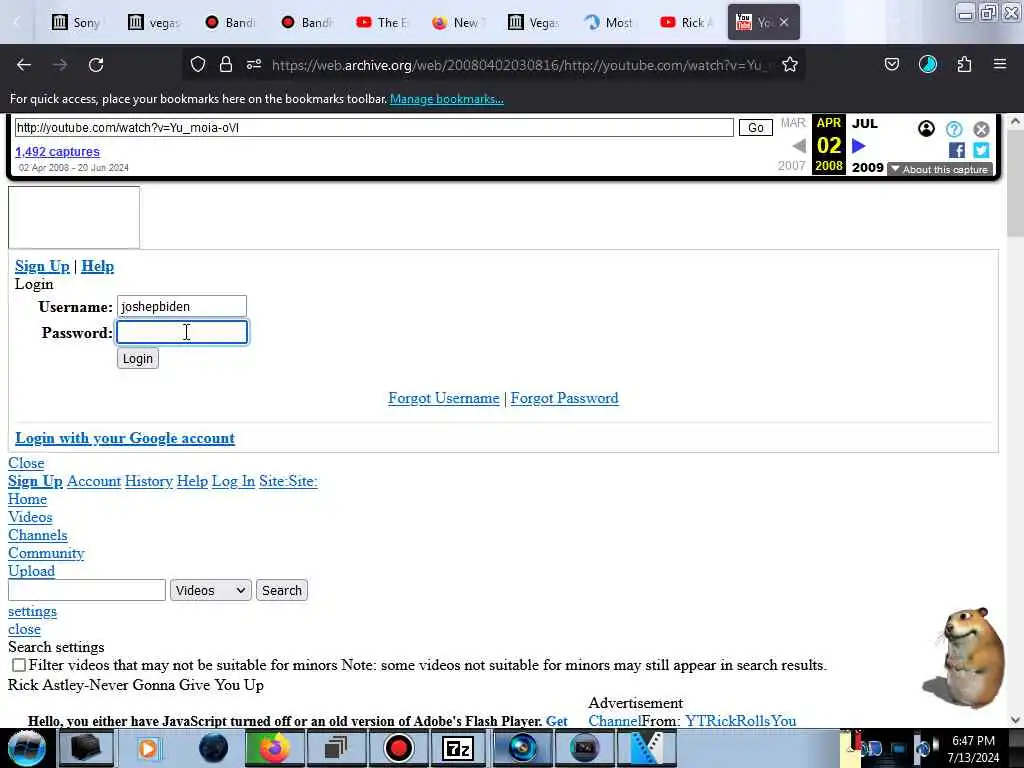This screenshot has width=1024, height=768.
Task: Open the Windows Start orb
Action: (26, 748)
